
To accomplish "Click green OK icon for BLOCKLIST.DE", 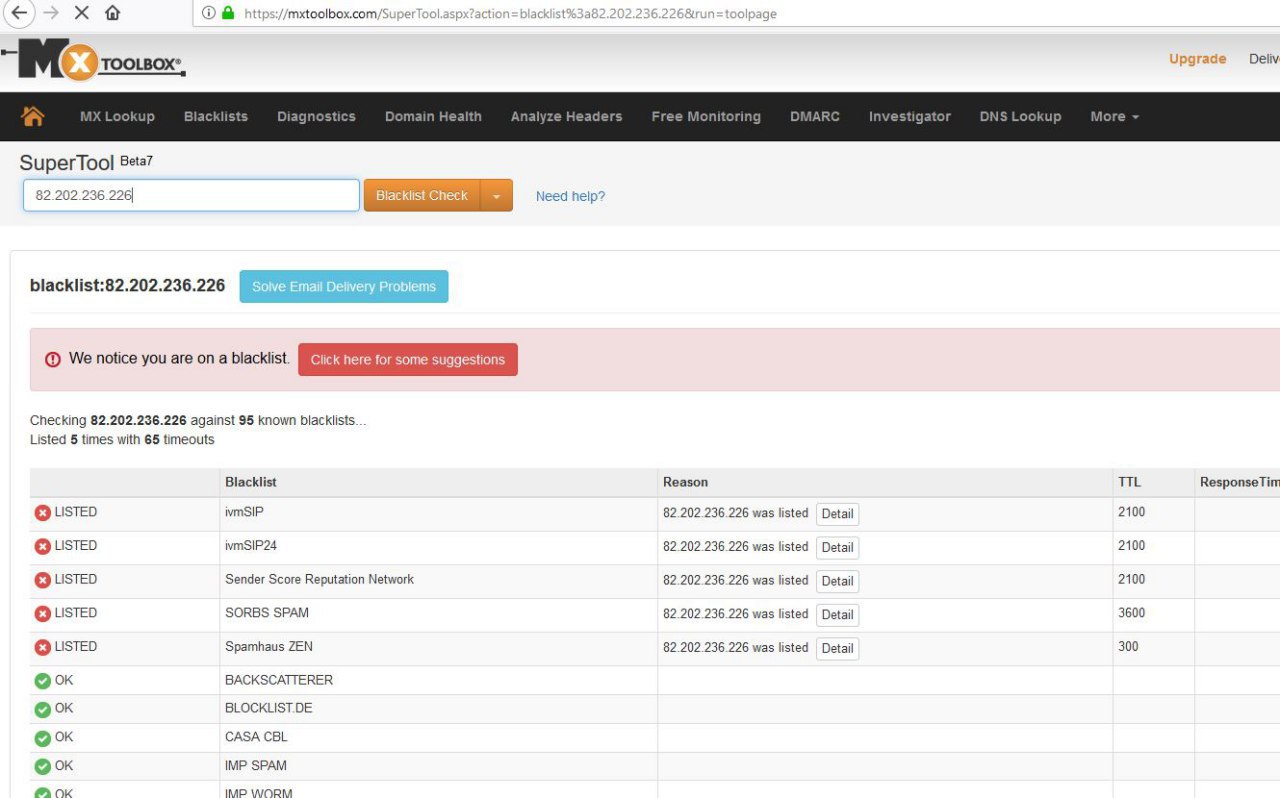I will (x=43, y=710).
